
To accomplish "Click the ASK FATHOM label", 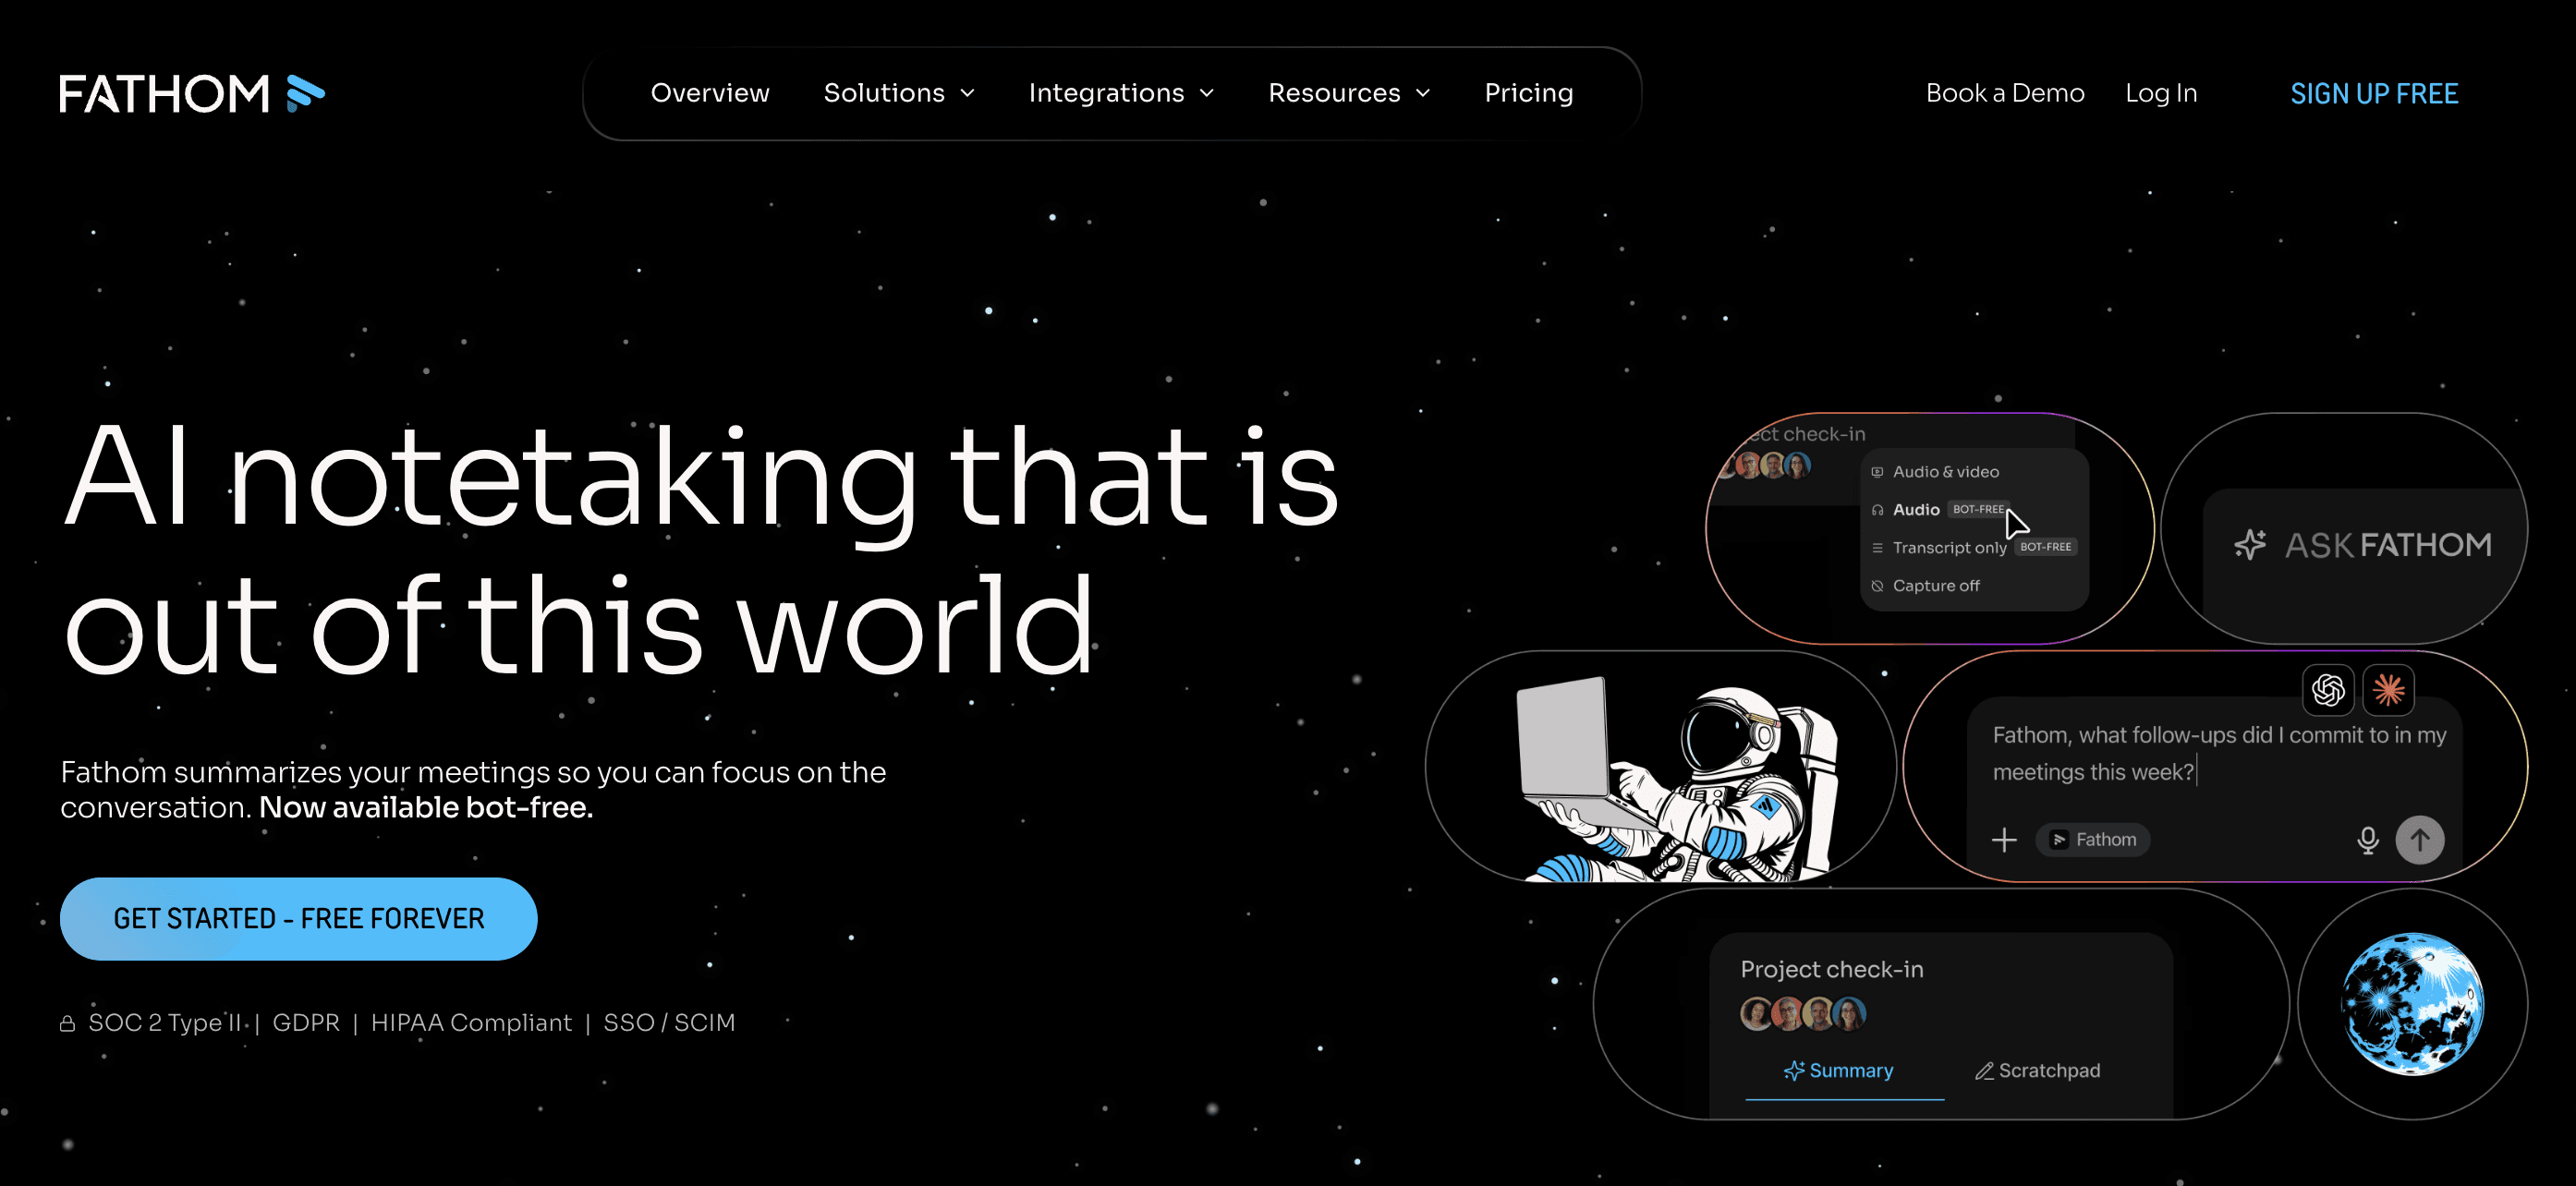I will pyautogui.click(x=2387, y=545).
